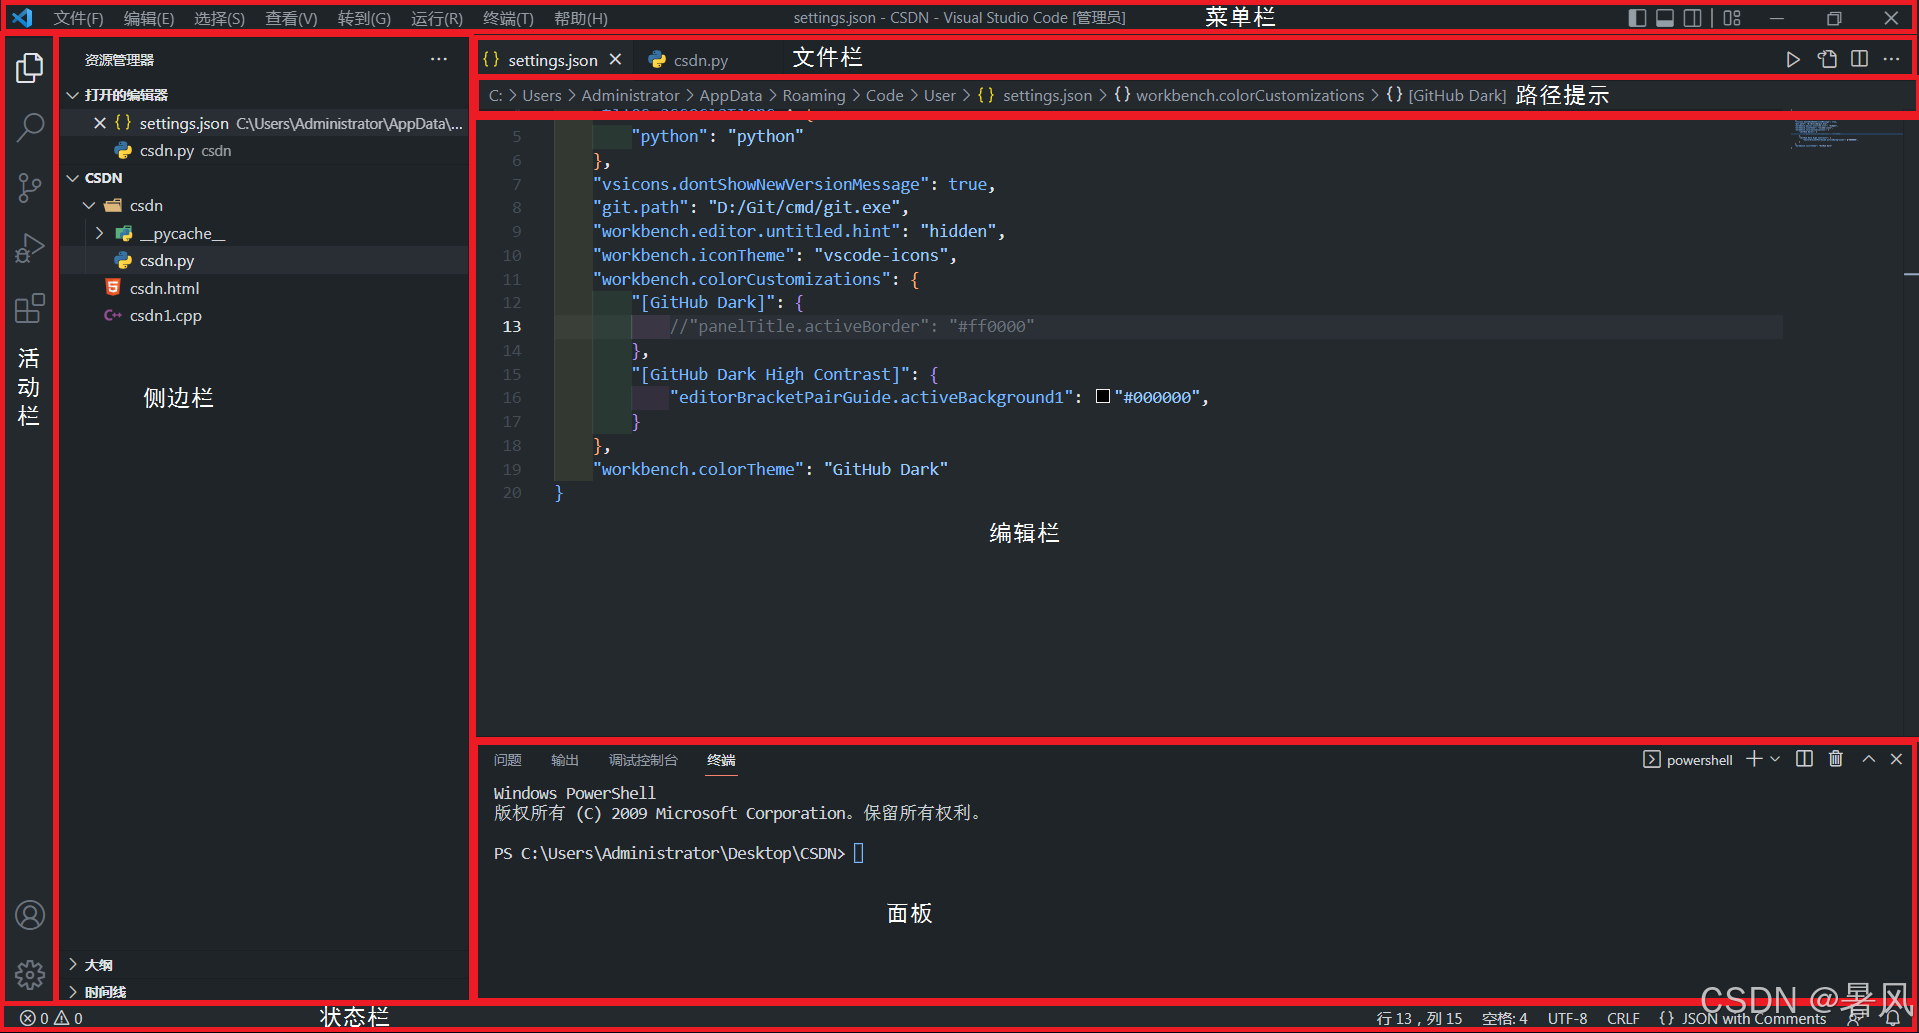
Task: Kill the powershell terminal with trash icon
Action: 1835,760
